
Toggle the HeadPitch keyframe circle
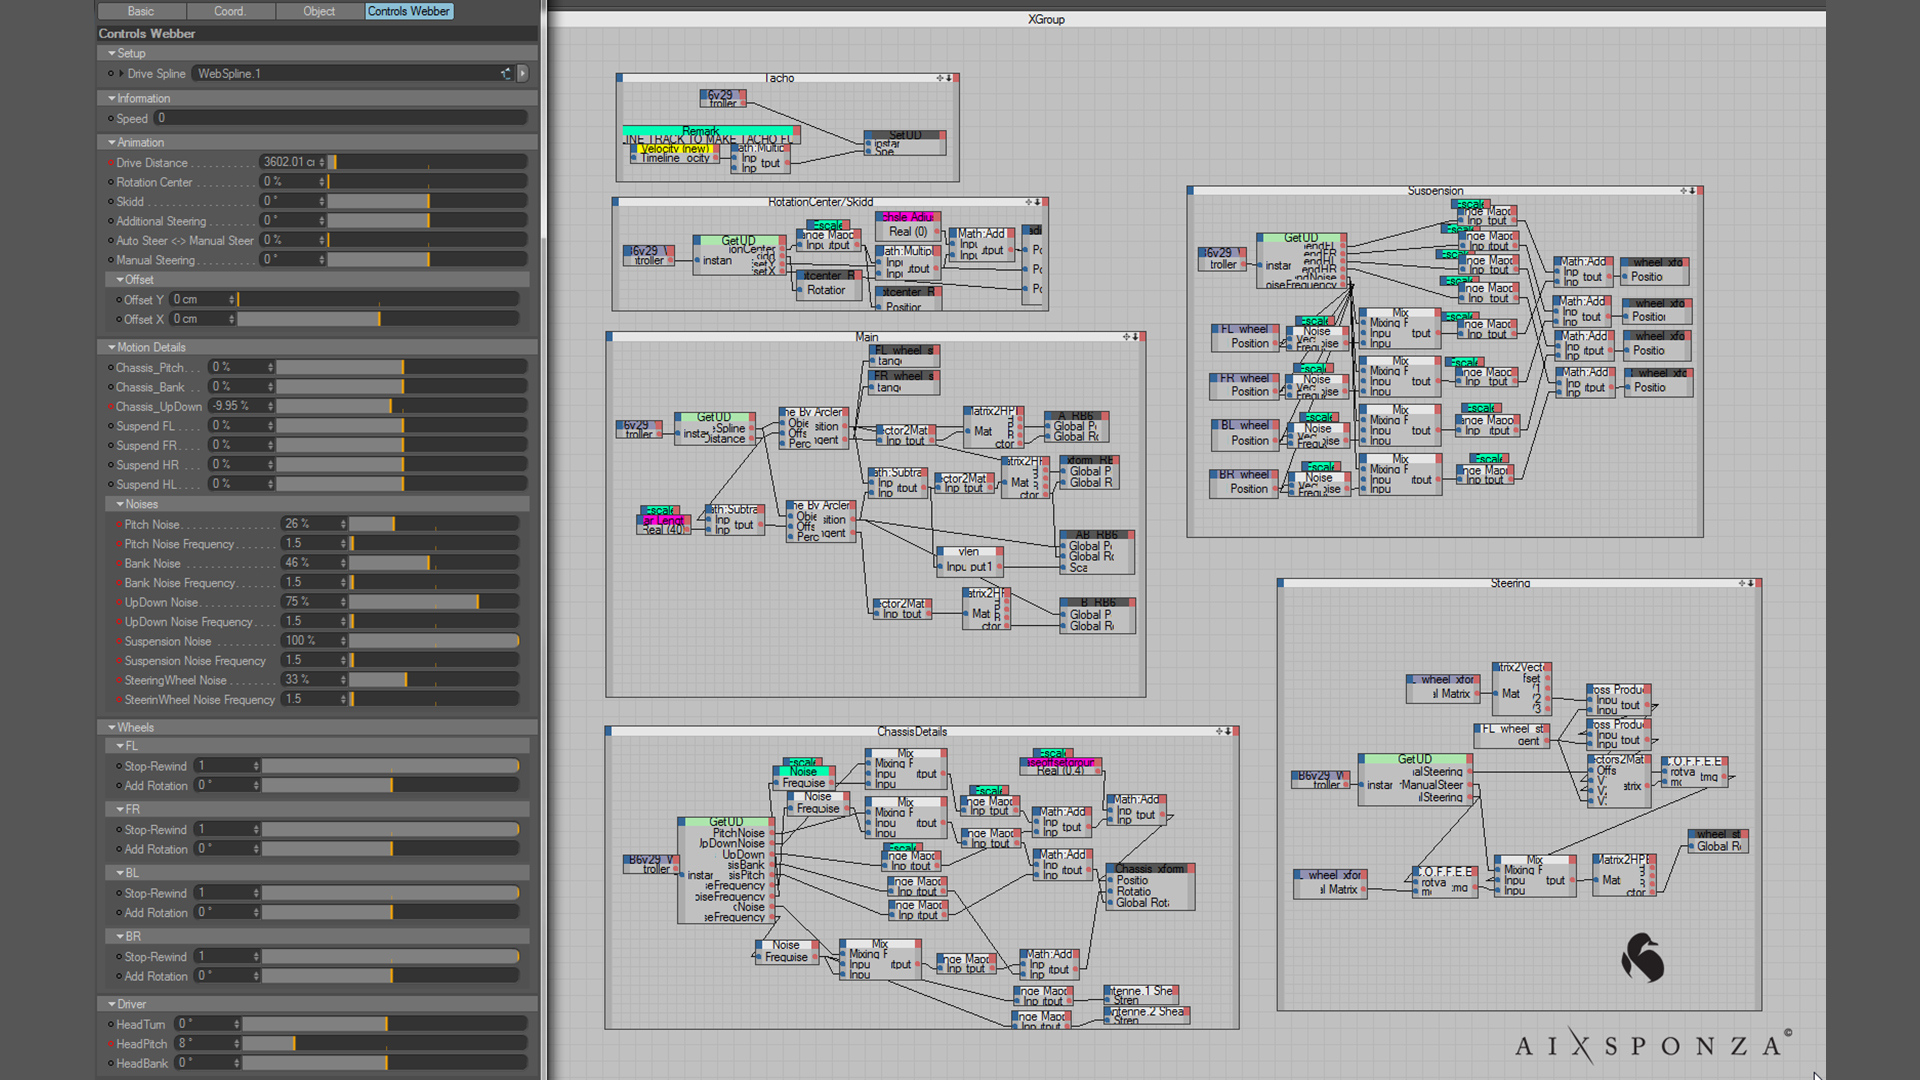pyautogui.click(x=110, y=1044)
